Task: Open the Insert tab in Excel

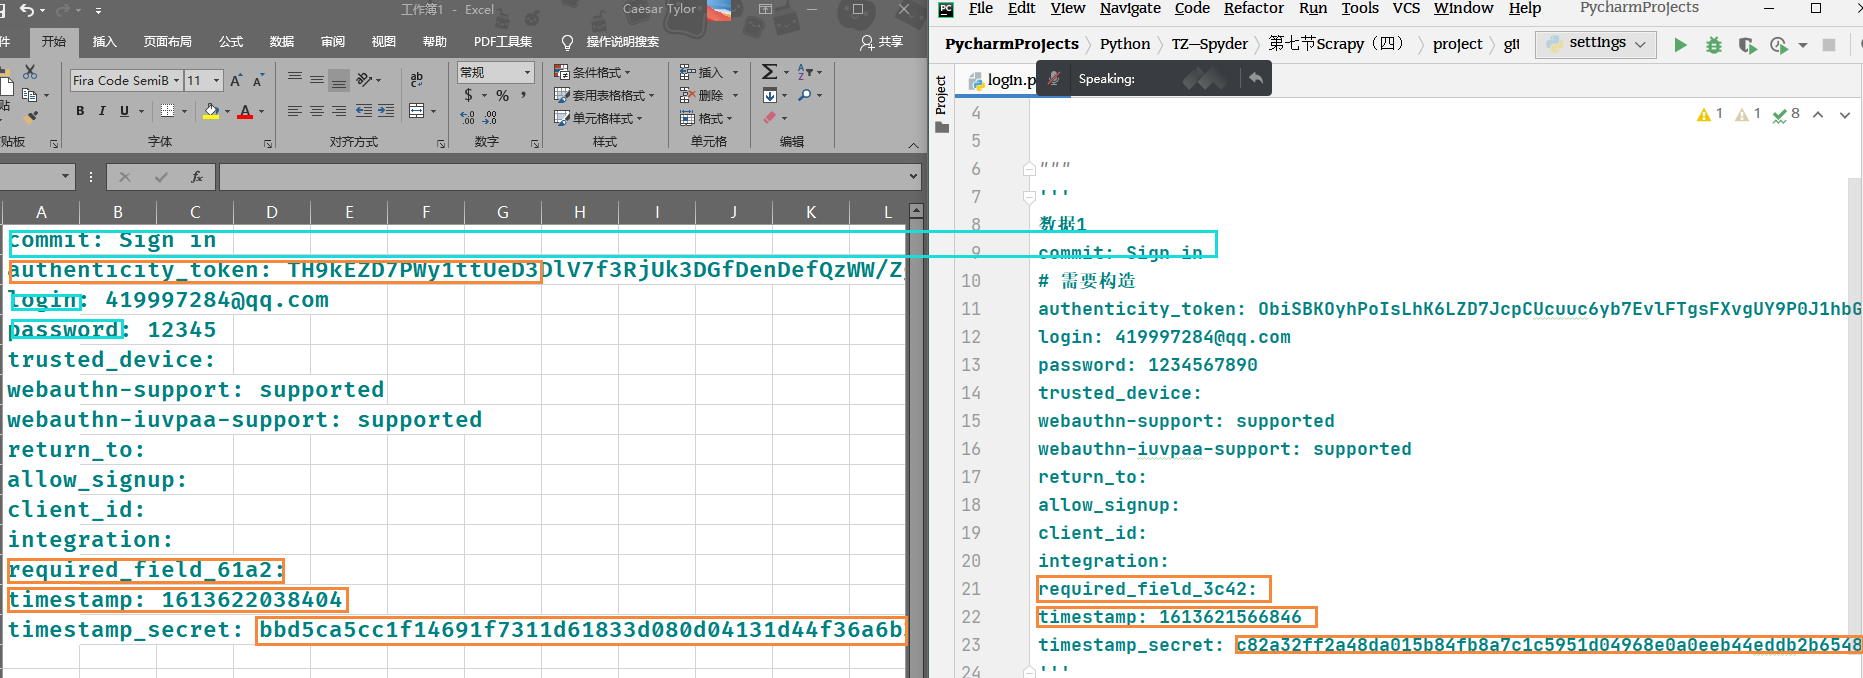Action: point(104,42)
